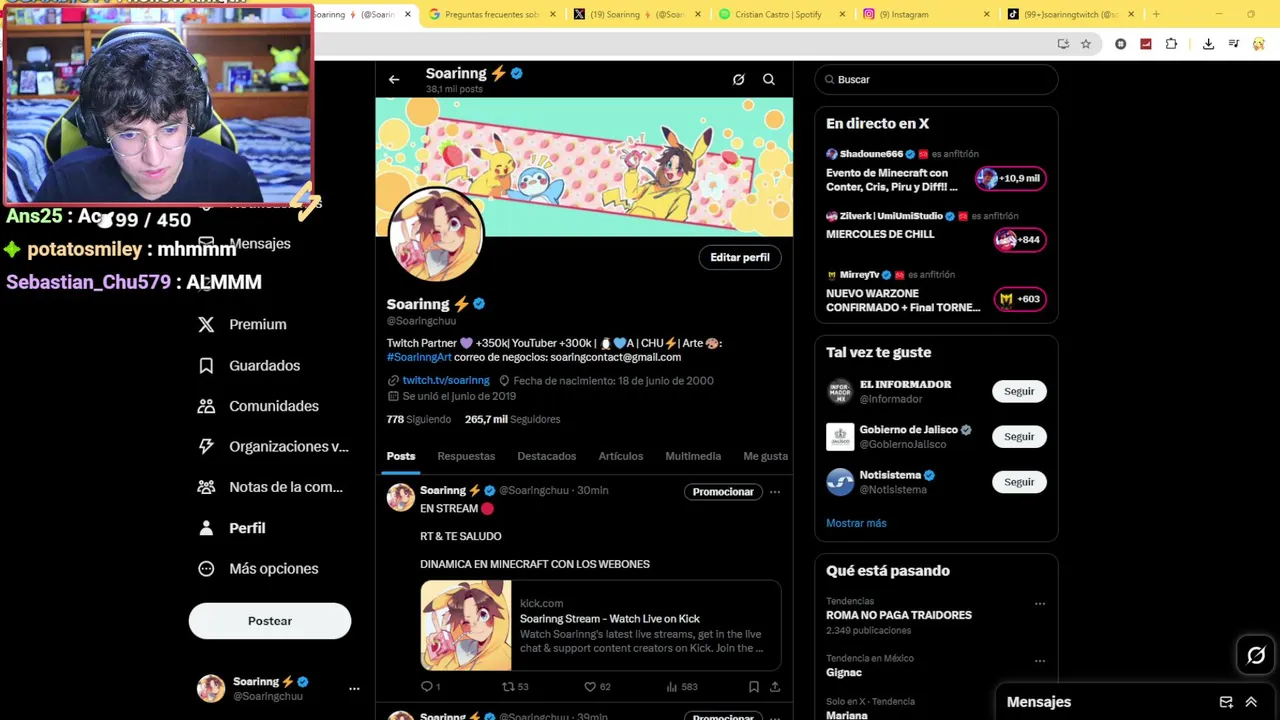
Task: Switch to the Artículos tab
Action: [x=621, y=456]
